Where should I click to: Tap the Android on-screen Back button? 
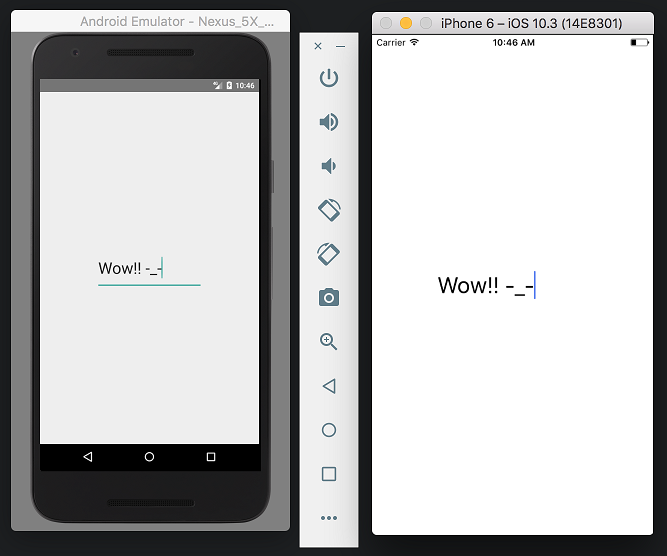pos(88,457)
